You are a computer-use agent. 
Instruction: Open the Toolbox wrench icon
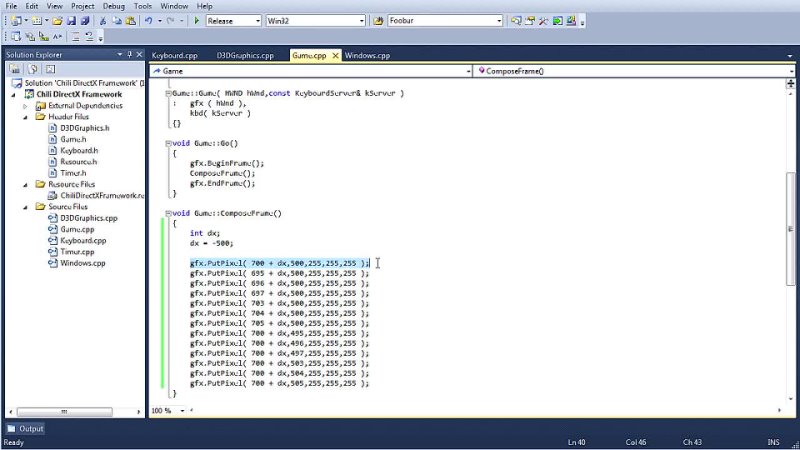point(543,21)
